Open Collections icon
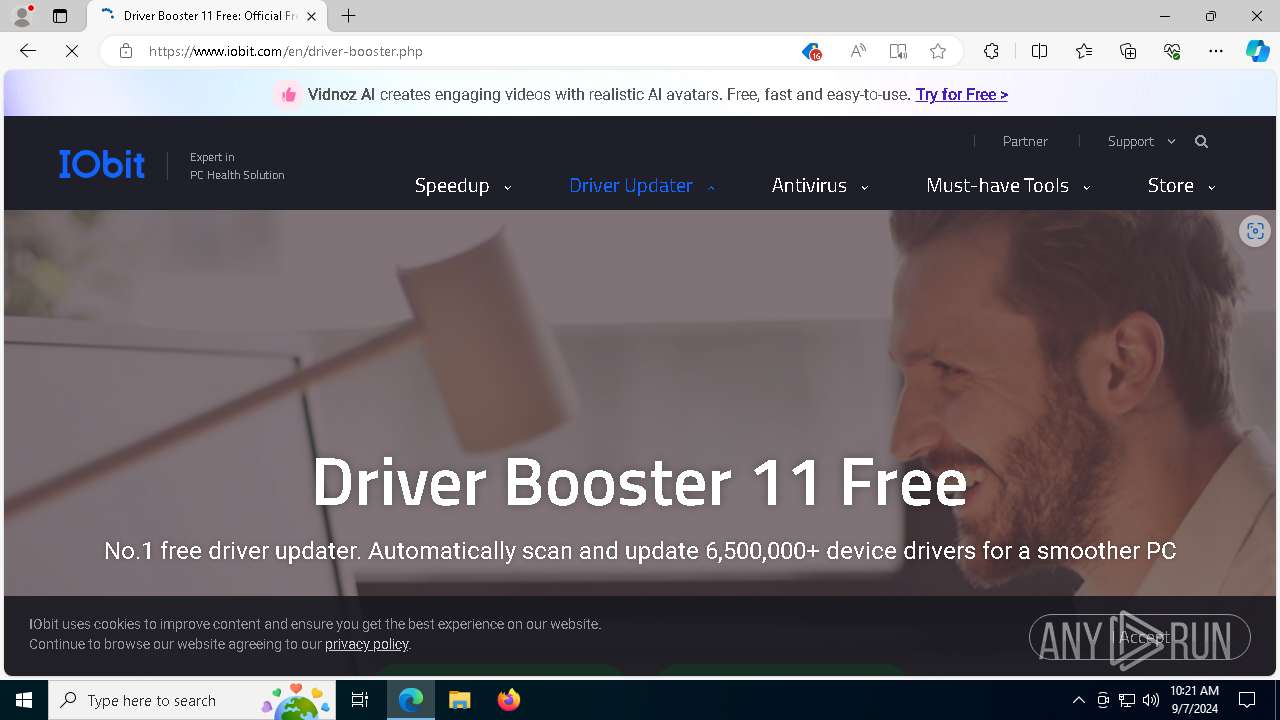Screen dimensions: 1280x720 [1128, 51]
